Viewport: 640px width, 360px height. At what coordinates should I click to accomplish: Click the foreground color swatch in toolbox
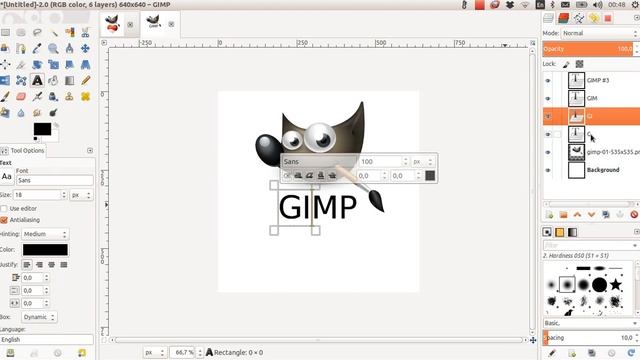[x=42, y=129]
